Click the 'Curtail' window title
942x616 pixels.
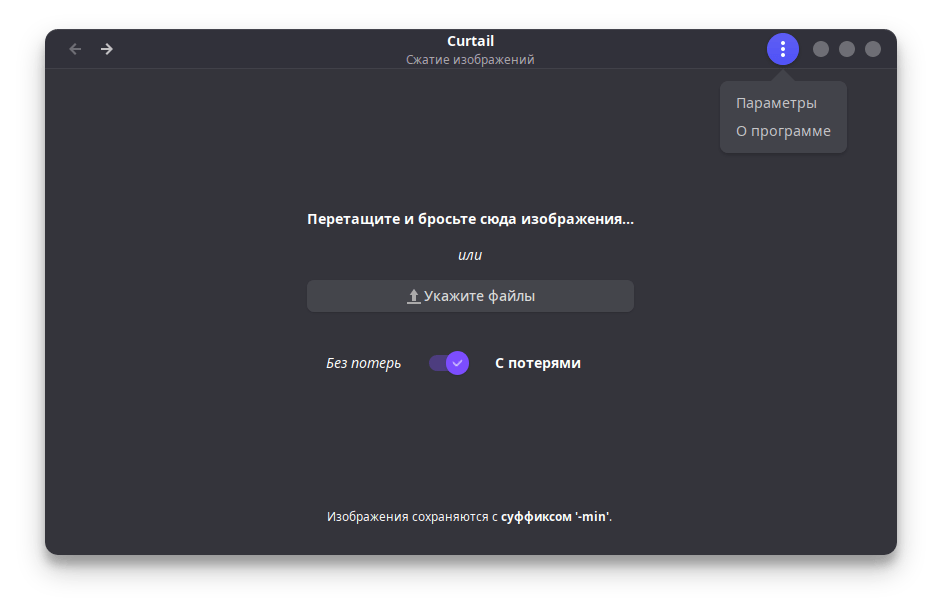(470, 41)
